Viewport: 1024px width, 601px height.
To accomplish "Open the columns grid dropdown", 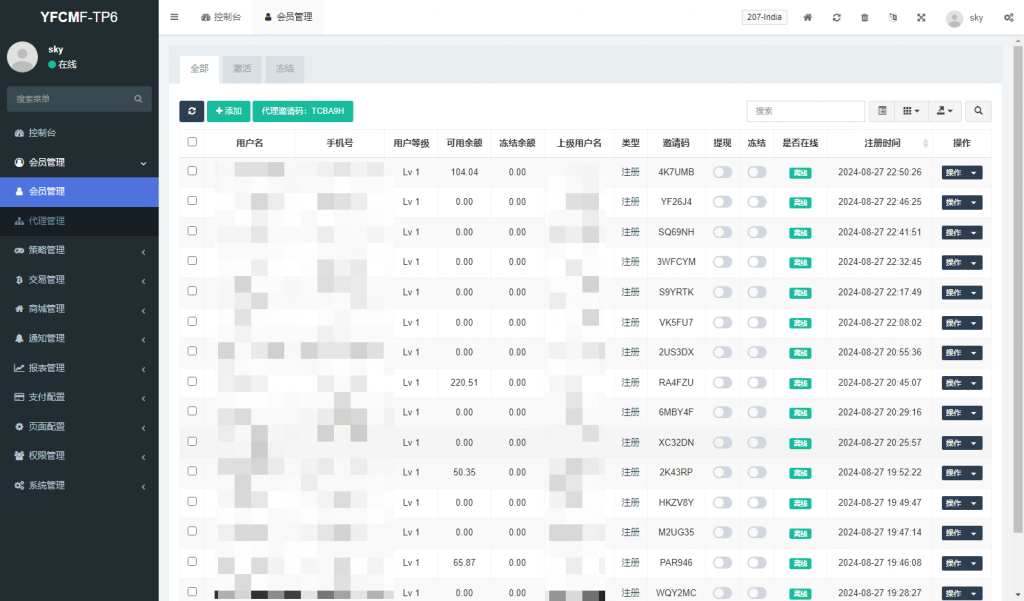I will 911,111.
